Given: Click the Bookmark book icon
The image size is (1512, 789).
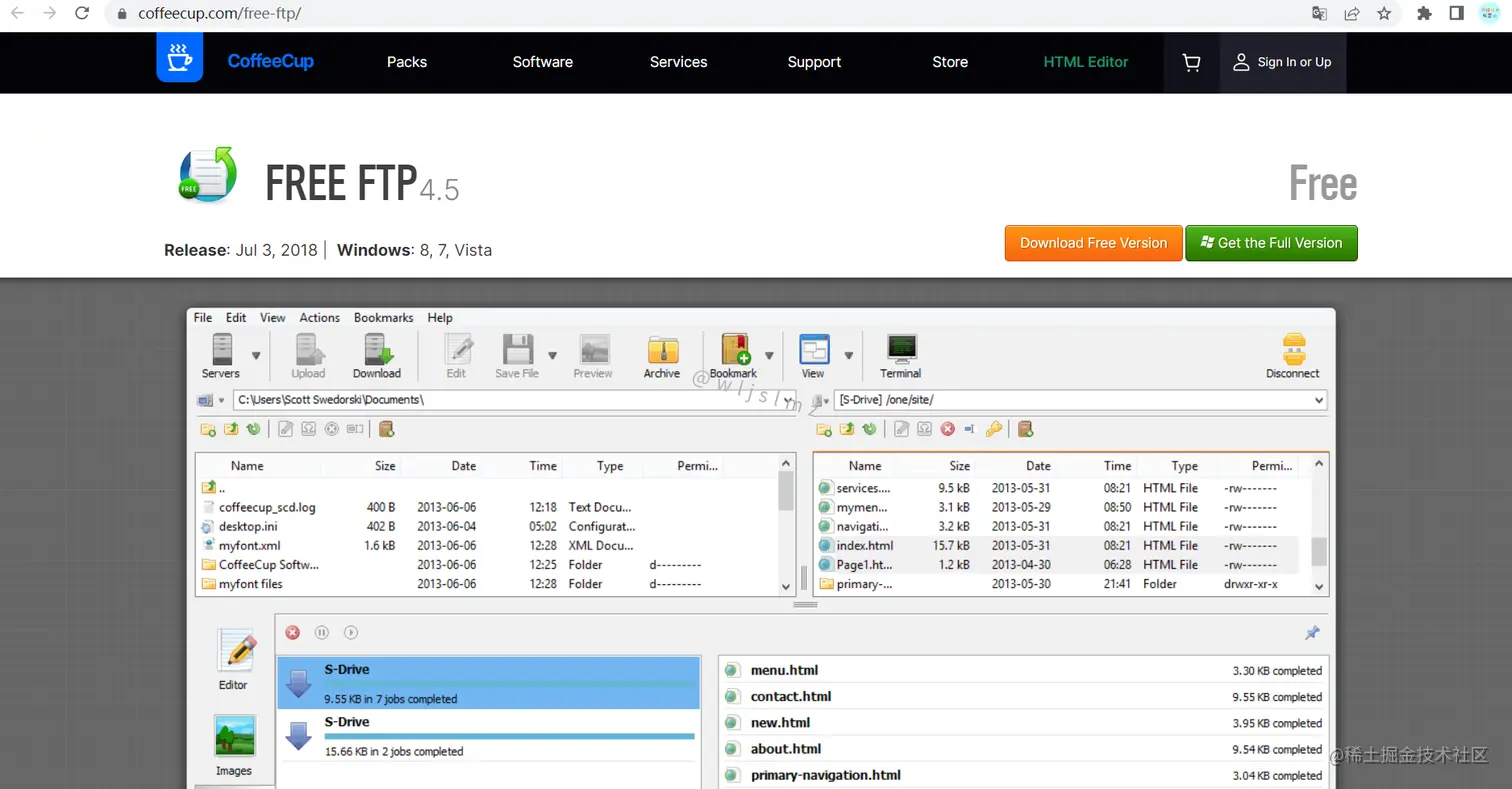Looking at the screenshot, I should [736, 349].
